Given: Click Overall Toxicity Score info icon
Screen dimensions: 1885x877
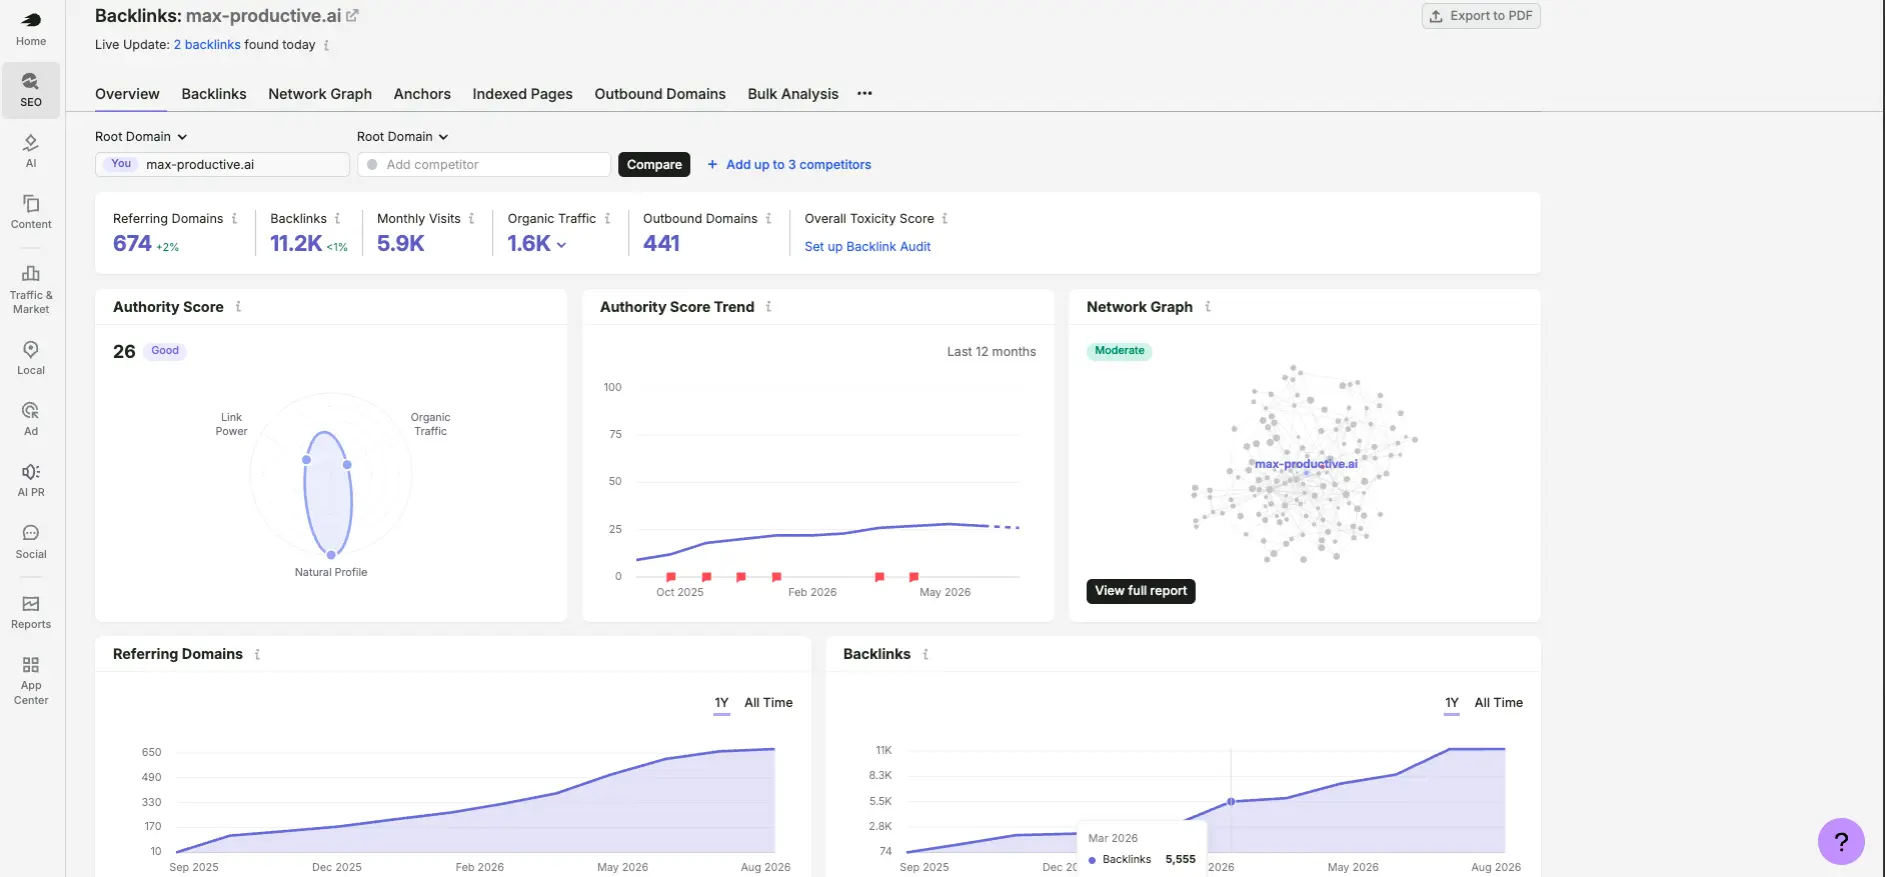Looking at the screenshot, I should 945,218.
